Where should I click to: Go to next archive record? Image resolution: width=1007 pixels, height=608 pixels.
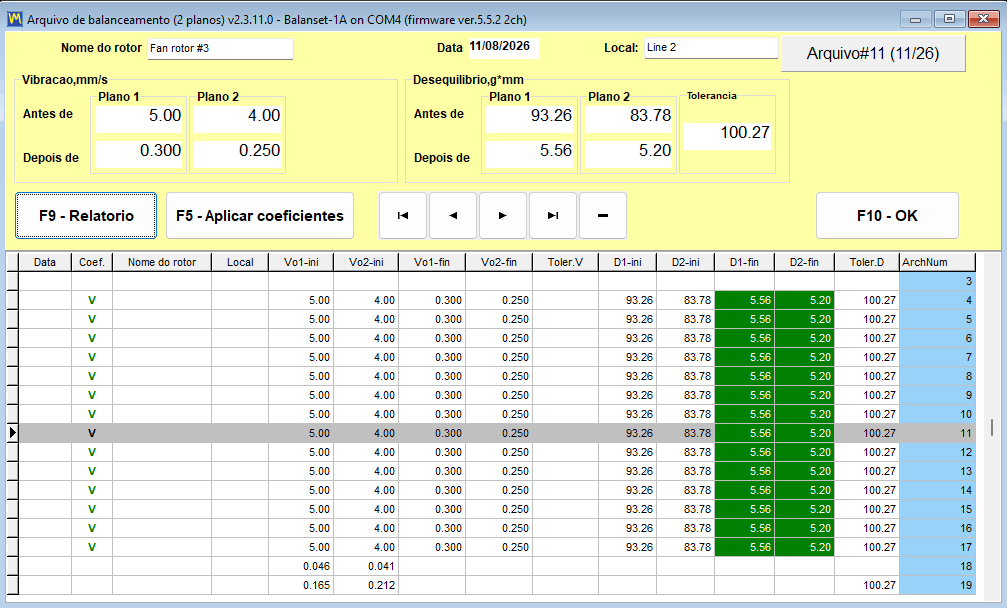click(x=503, y=216)
